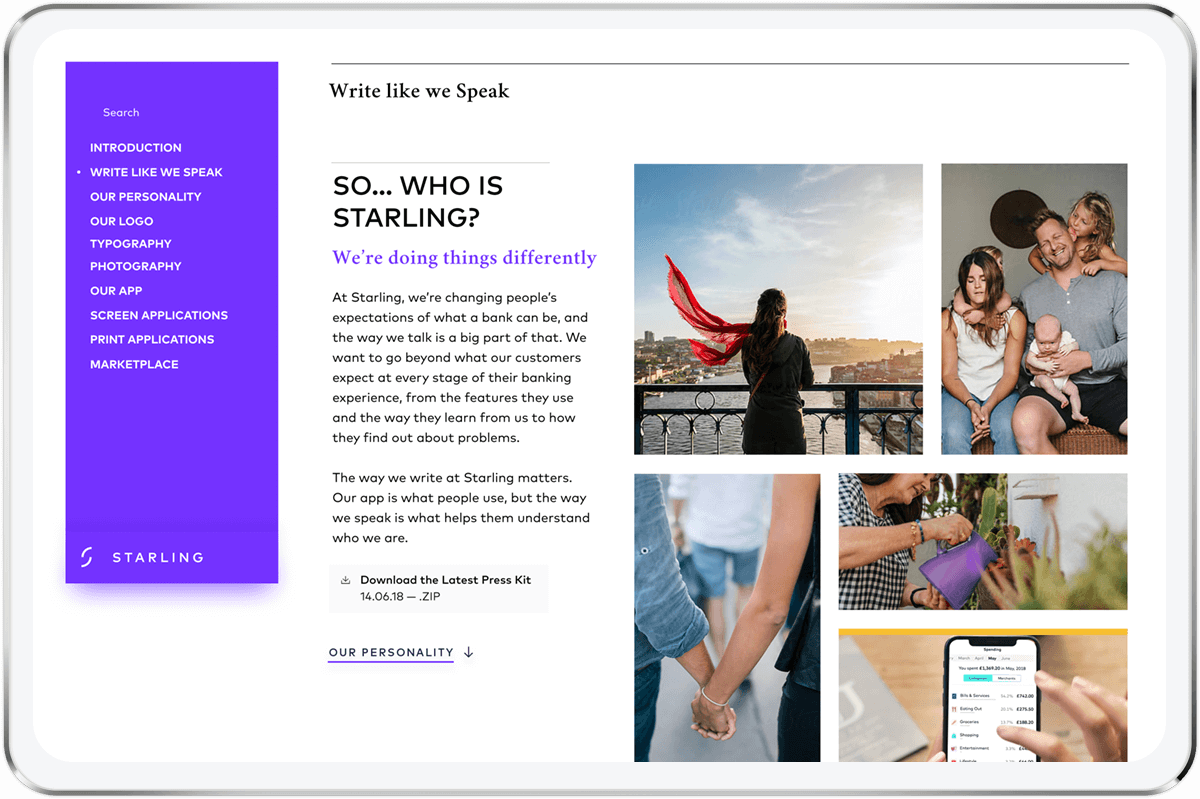
Task: Open Screen Applications section
Action: pyautogui.click(x=159, y=315)
